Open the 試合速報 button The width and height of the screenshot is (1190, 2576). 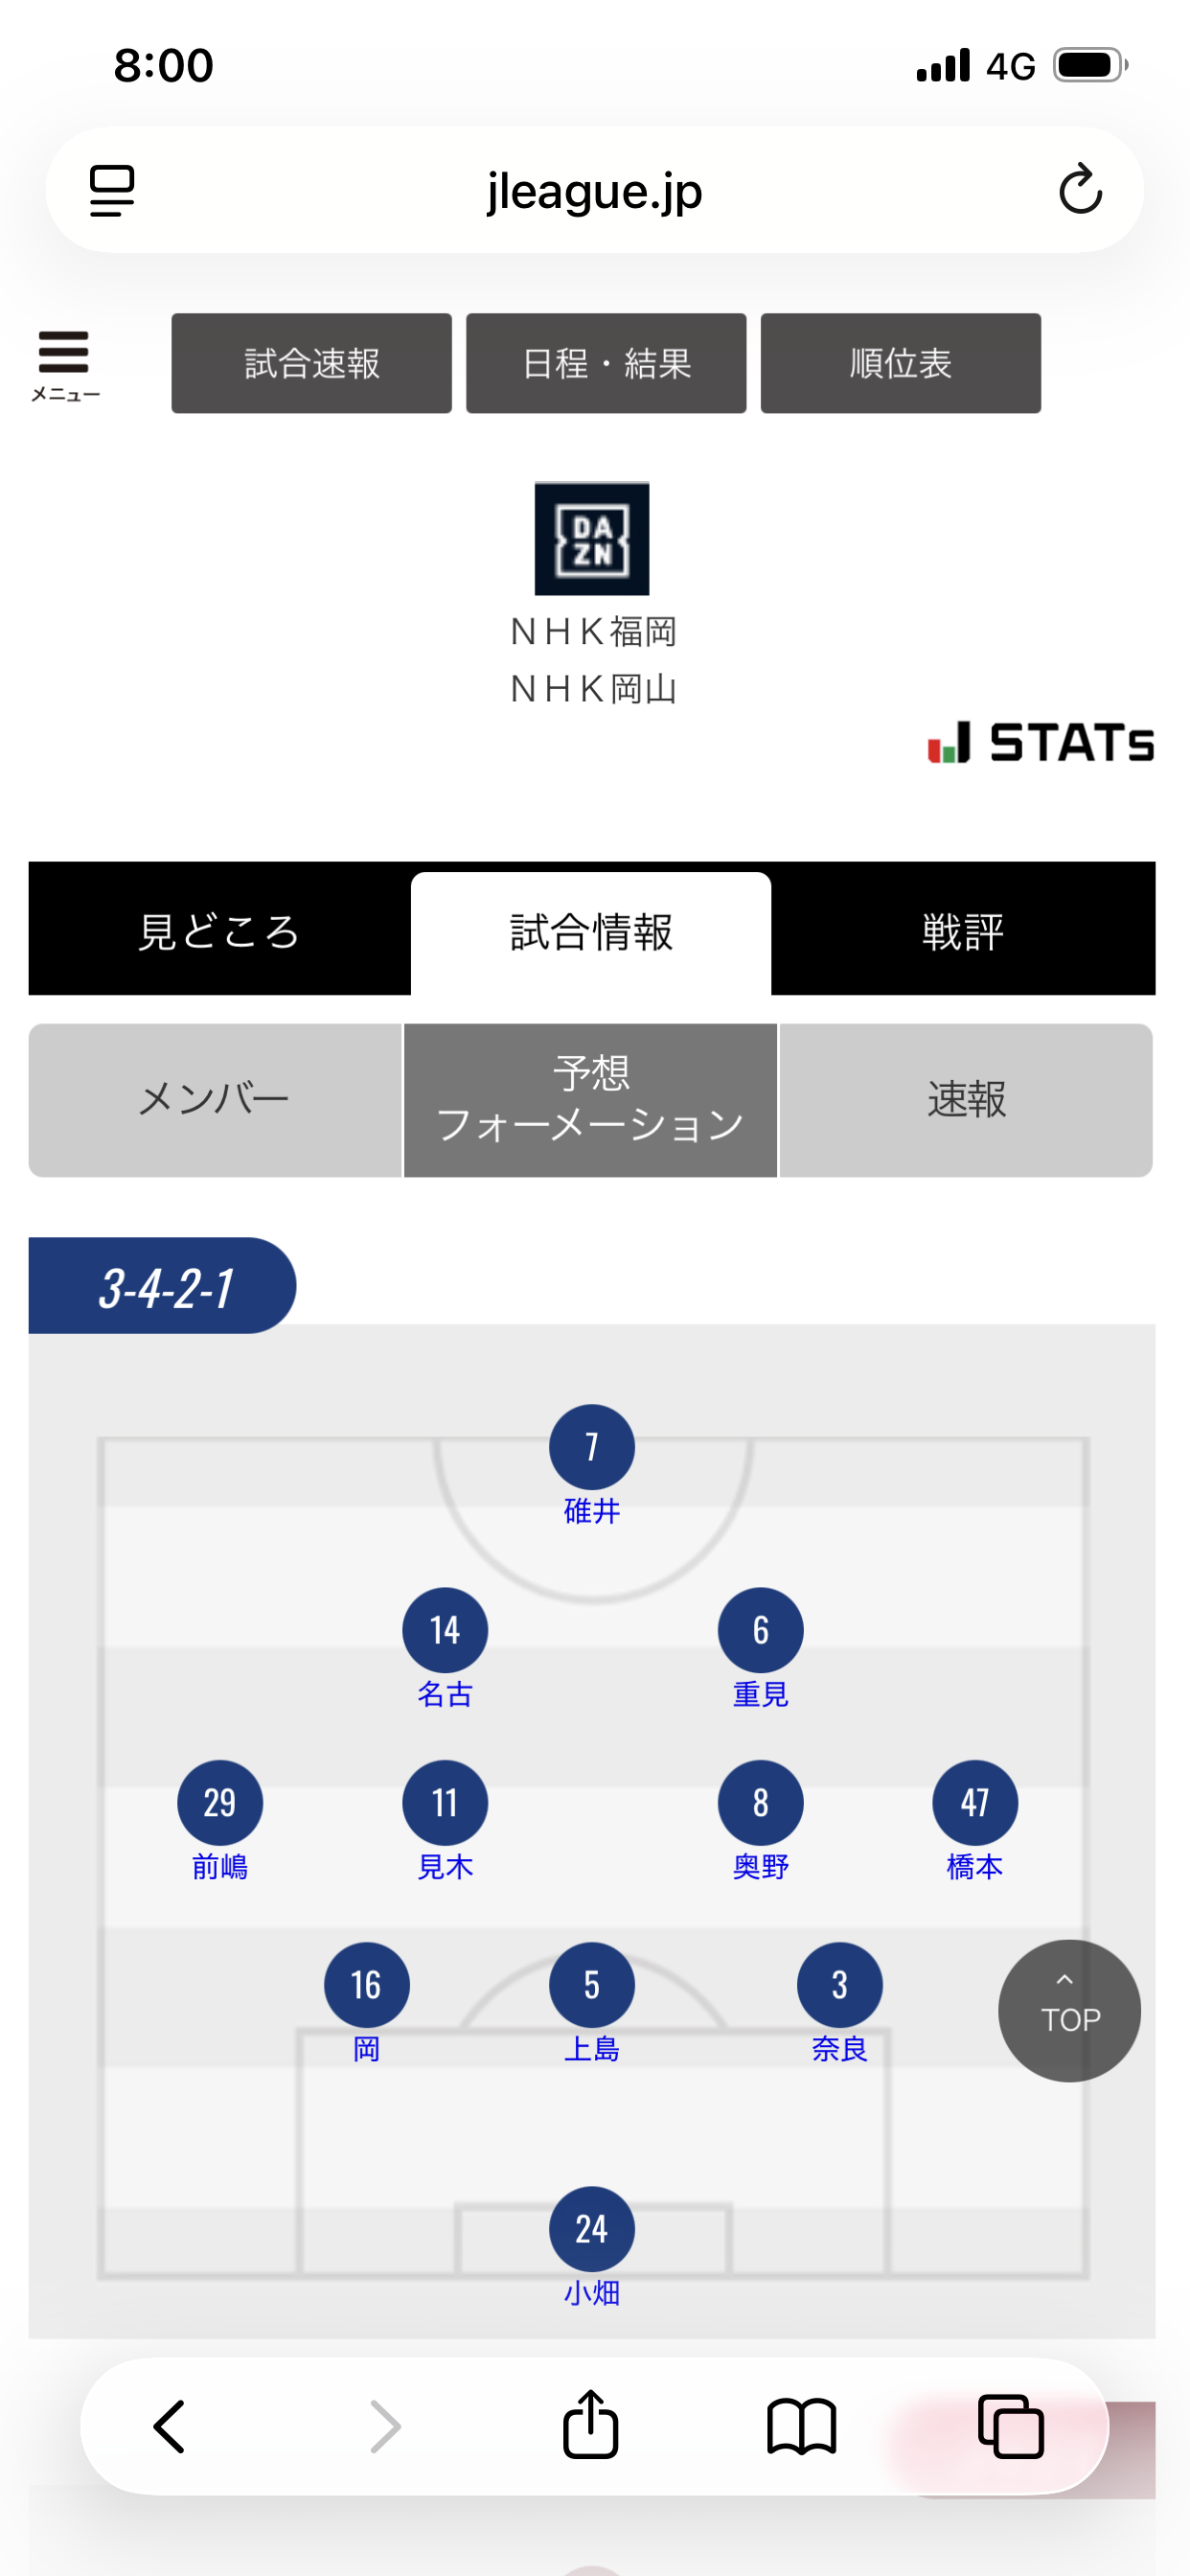(x=311, y=363)
